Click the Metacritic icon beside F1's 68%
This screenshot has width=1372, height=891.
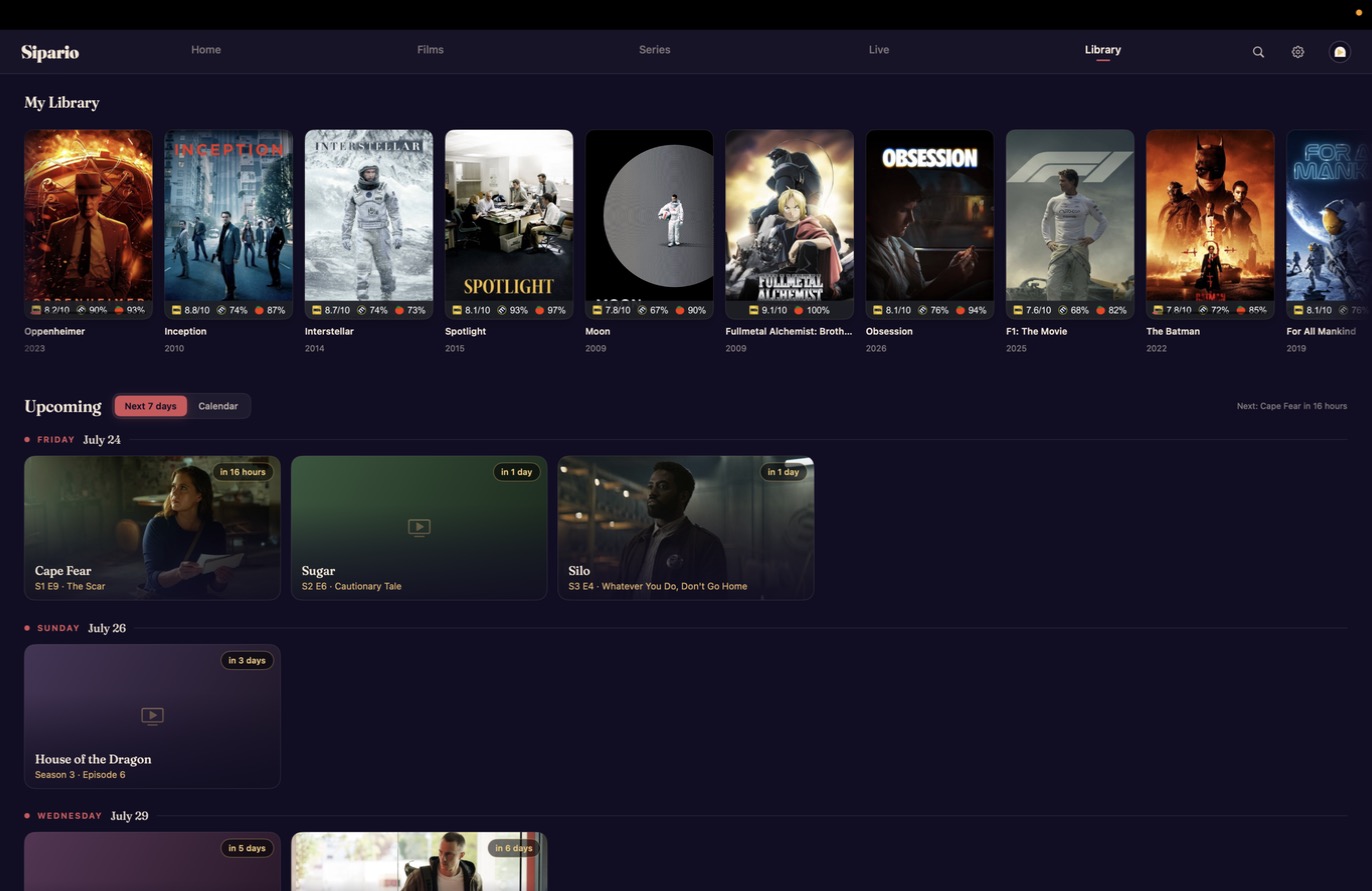(1062, 310)
